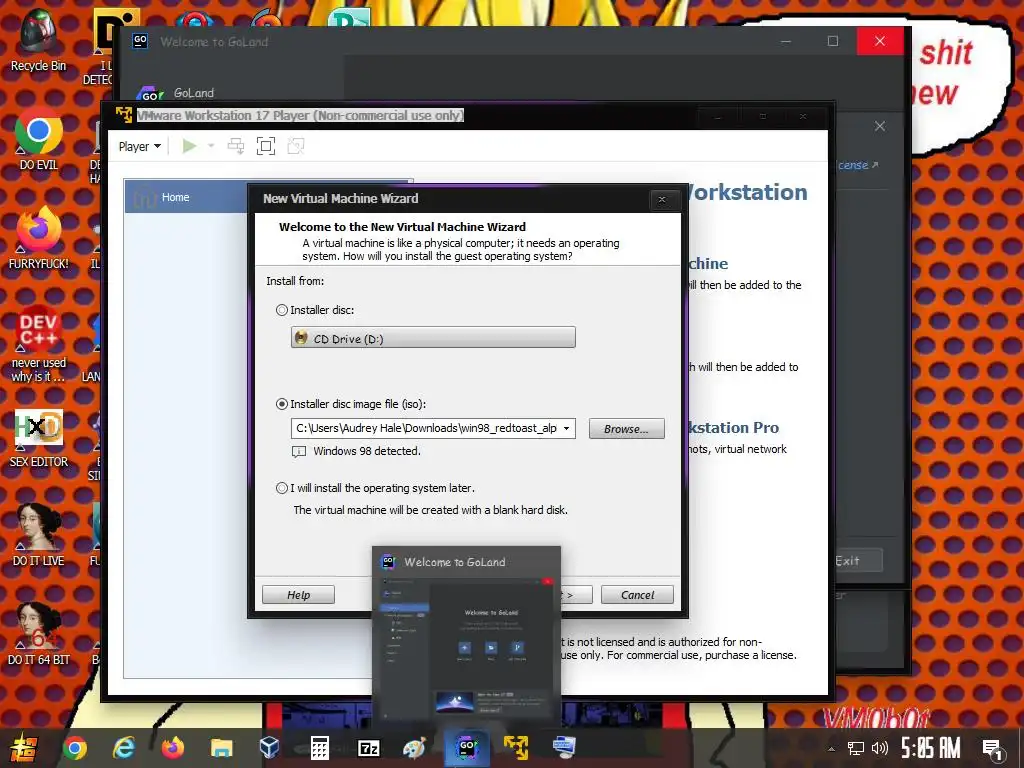Select the Installer disc radio button
This screenshot has width=1024, height=768.
(x=281, y=310)
